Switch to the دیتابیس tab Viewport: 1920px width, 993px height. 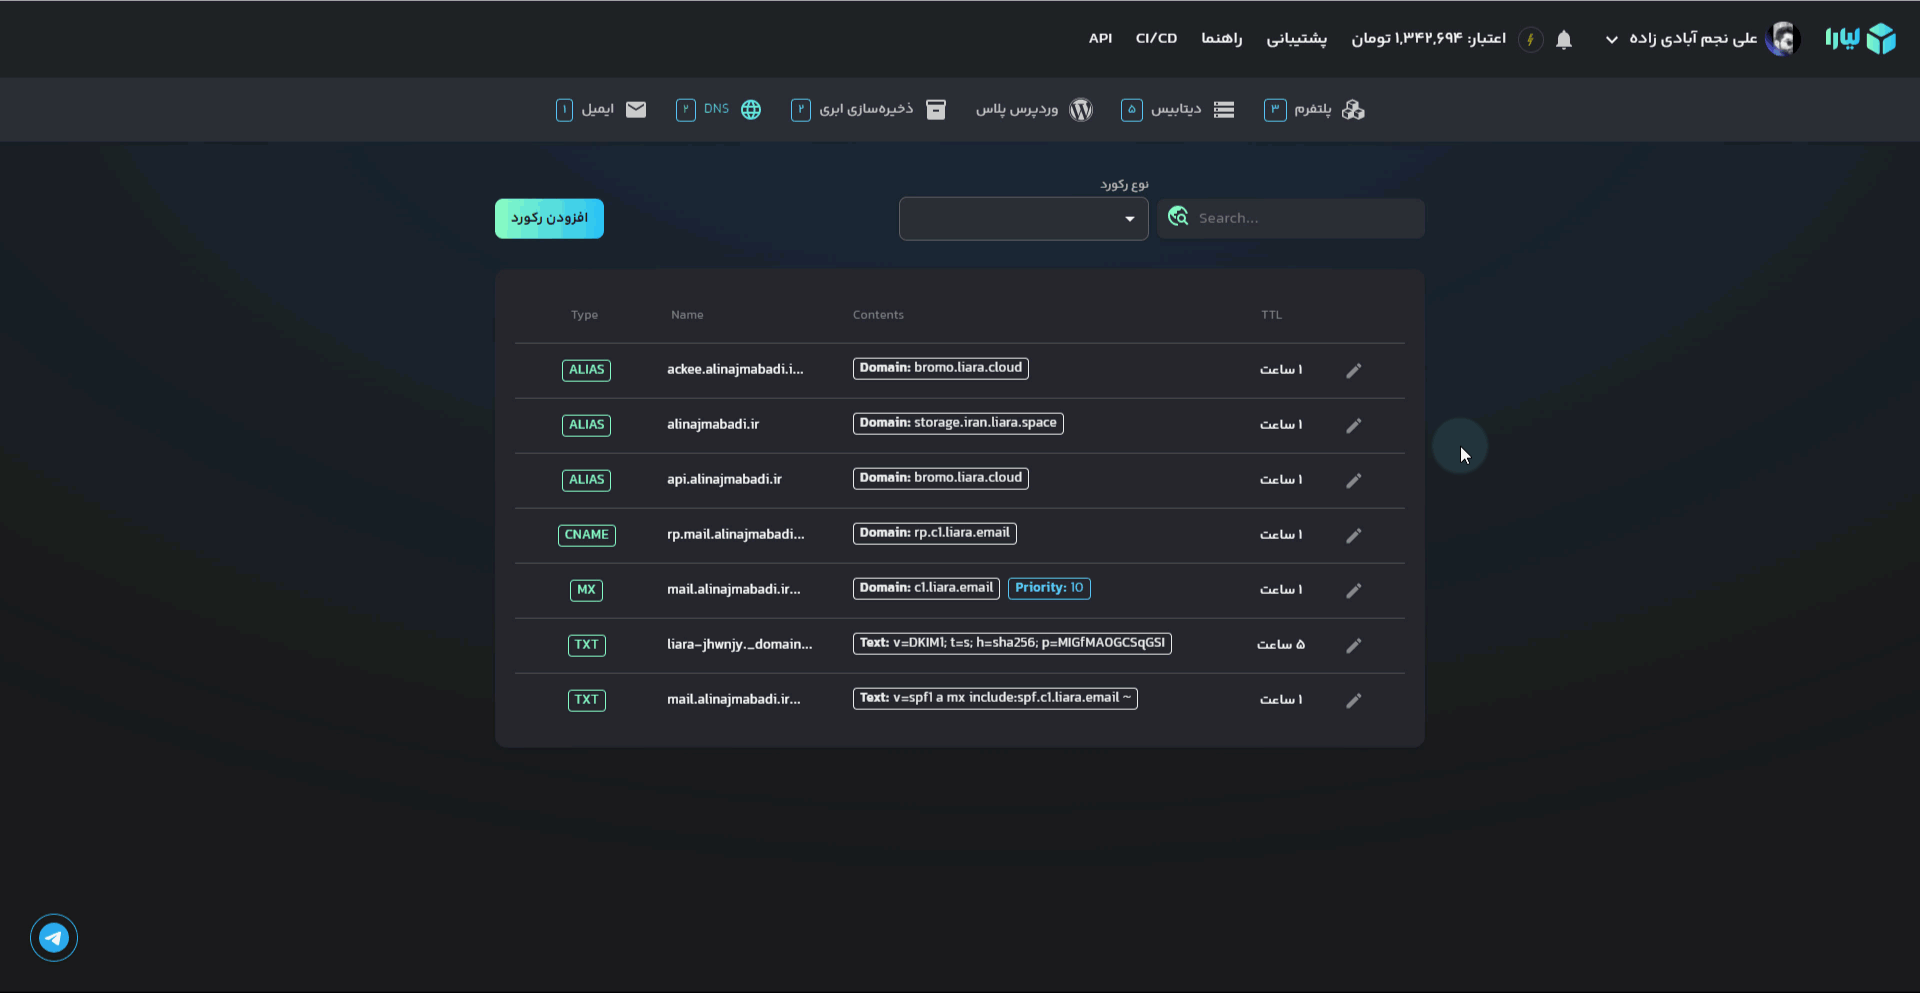pos(1178,109)
